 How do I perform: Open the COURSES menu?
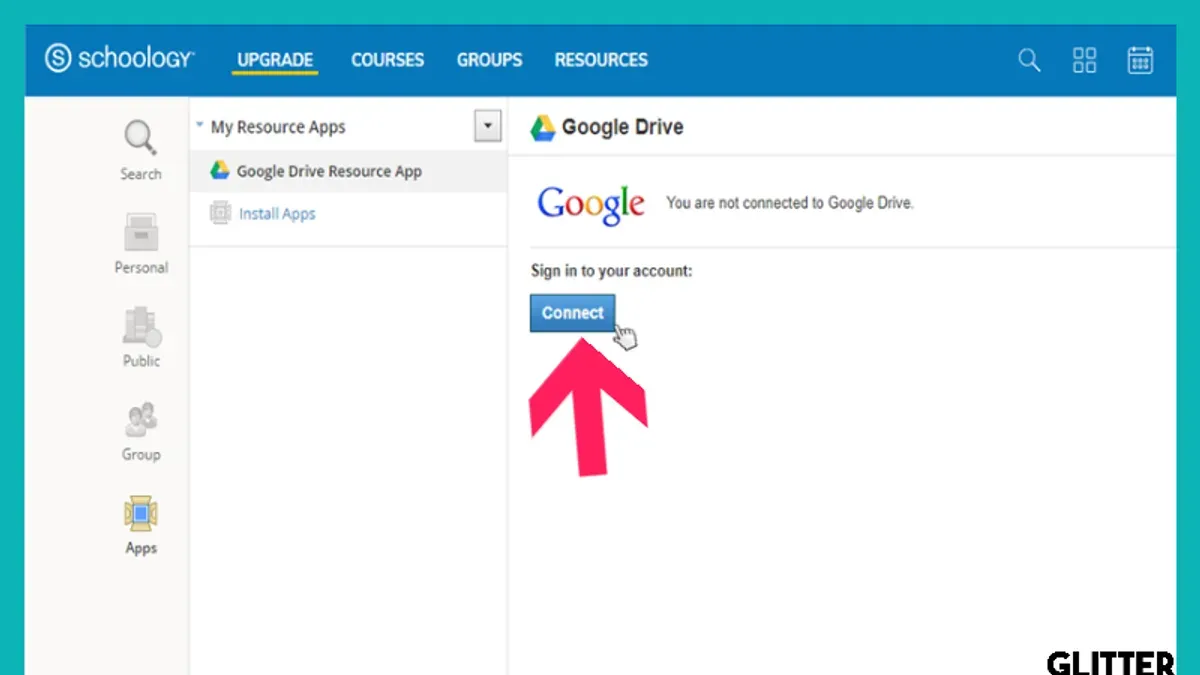[x=388, y=60]
